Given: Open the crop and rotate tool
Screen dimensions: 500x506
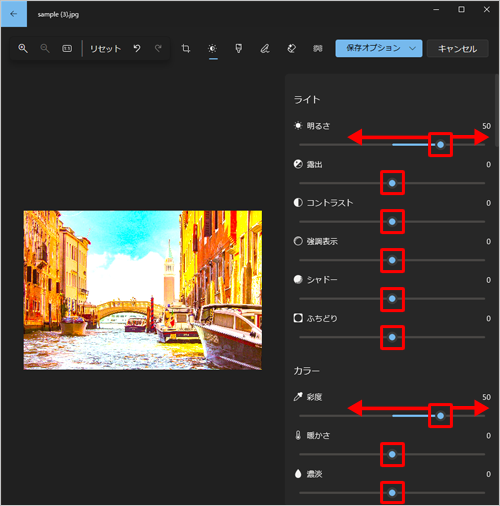Looking at the screenshot, I should pyautogui.click(x=186, y=49).
